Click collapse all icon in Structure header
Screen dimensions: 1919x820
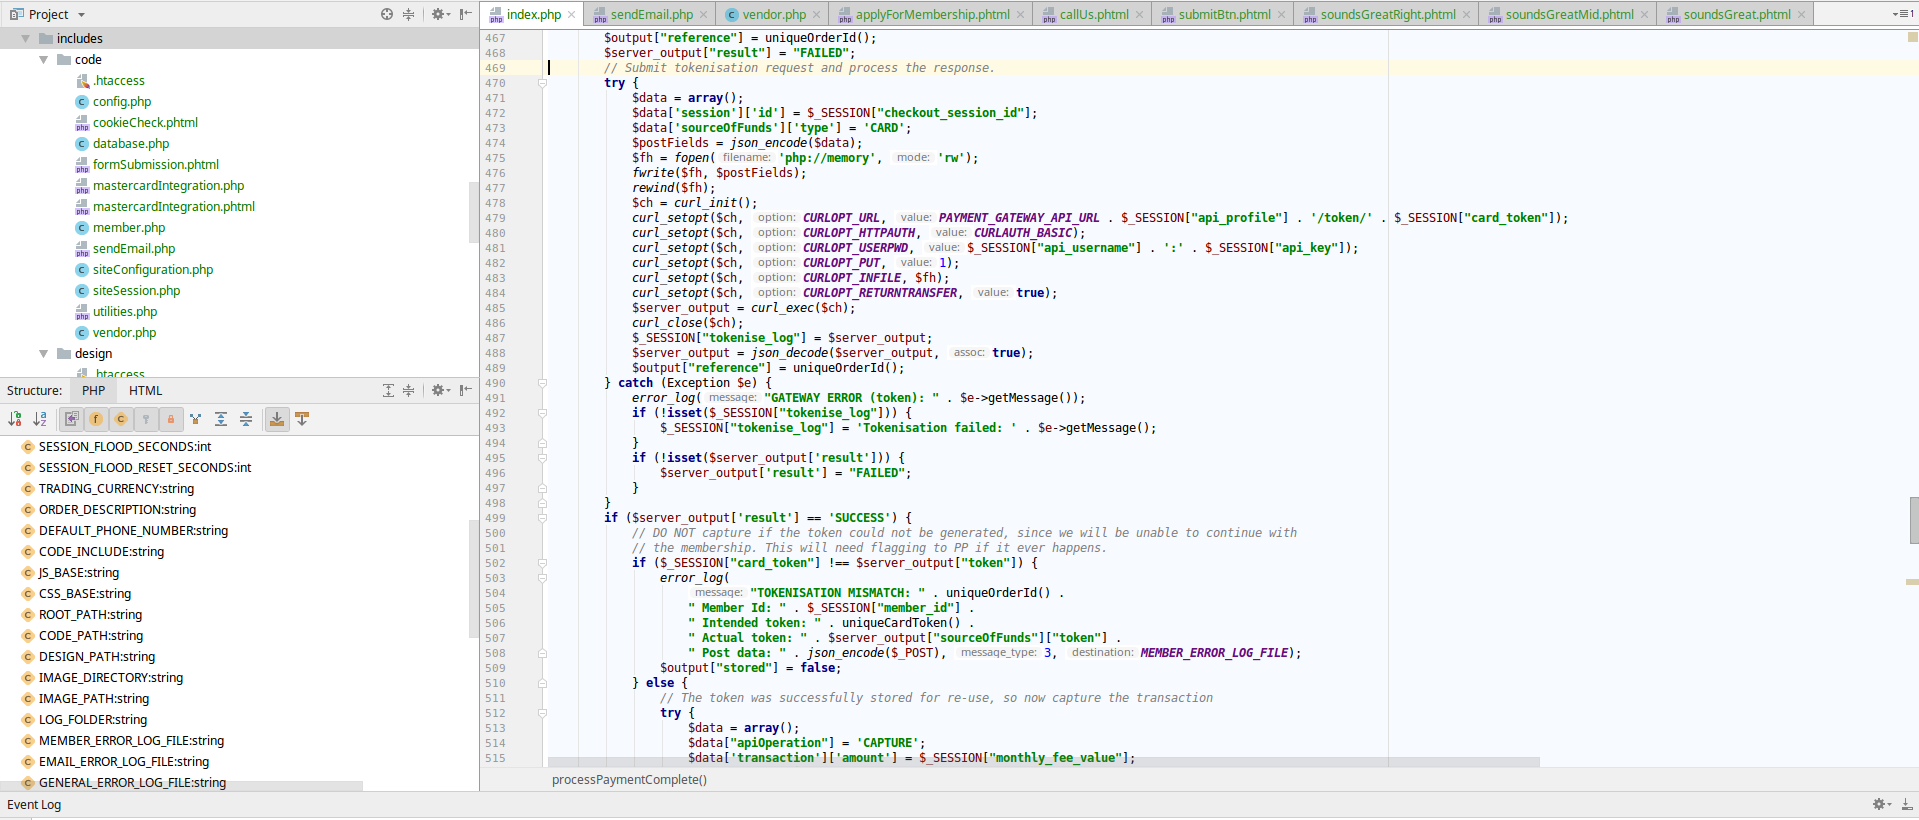pos(408,390)
